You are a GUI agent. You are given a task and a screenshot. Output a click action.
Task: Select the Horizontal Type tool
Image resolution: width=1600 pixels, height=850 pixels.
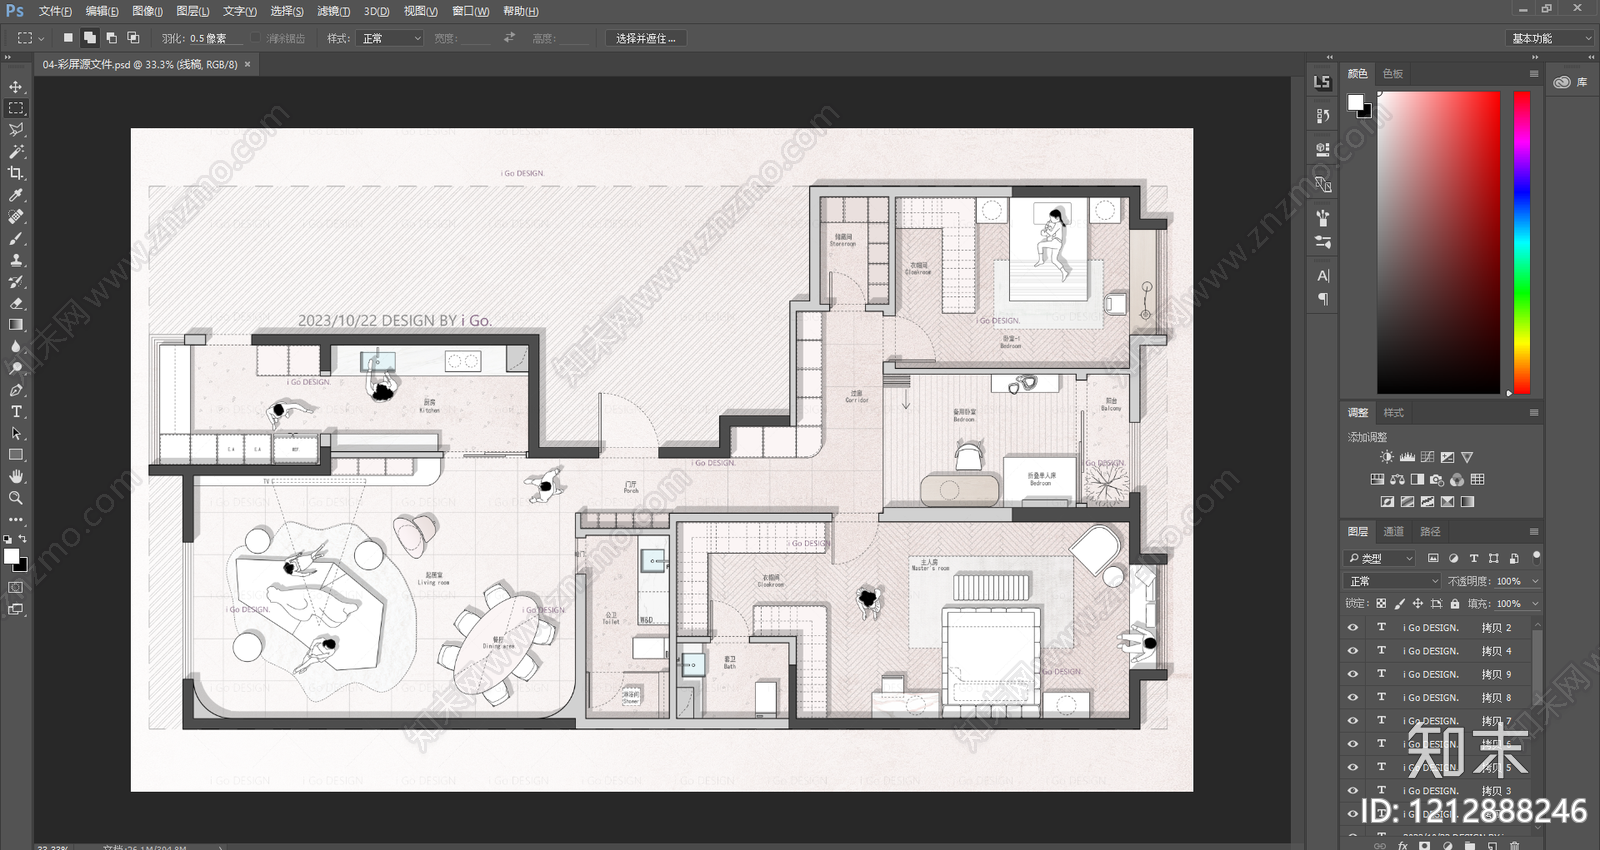click(16, 412)
